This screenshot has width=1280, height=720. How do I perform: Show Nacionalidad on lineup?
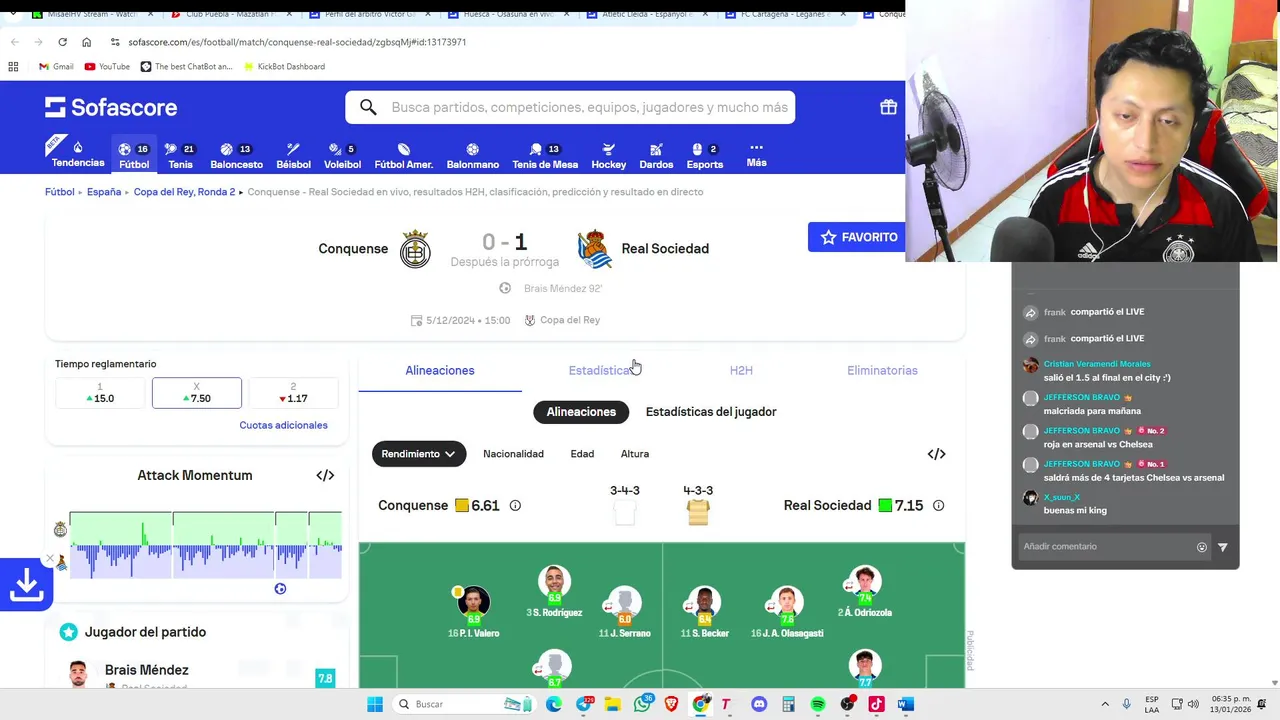tap(513, 454)
